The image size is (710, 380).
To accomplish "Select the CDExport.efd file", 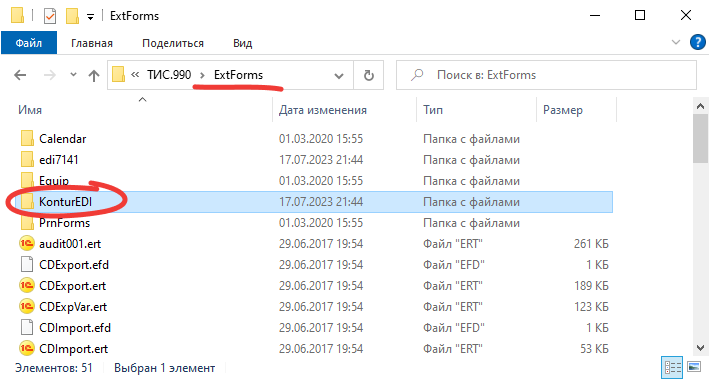I will coord(74,265).
